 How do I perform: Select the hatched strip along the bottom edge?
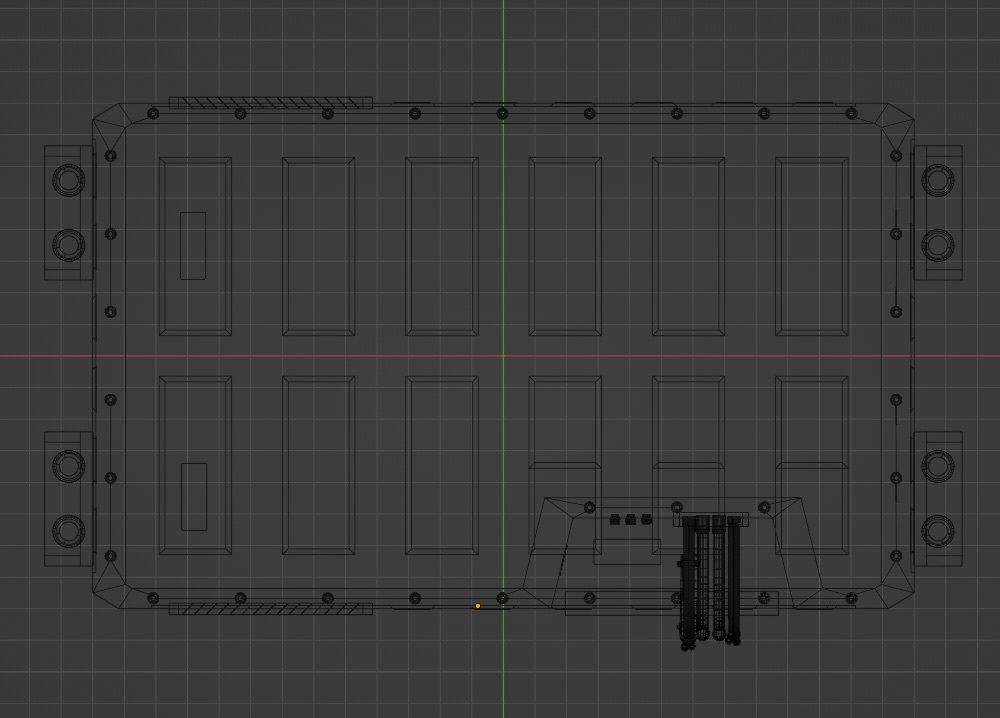pyautogui.click(x=270, y=609)
